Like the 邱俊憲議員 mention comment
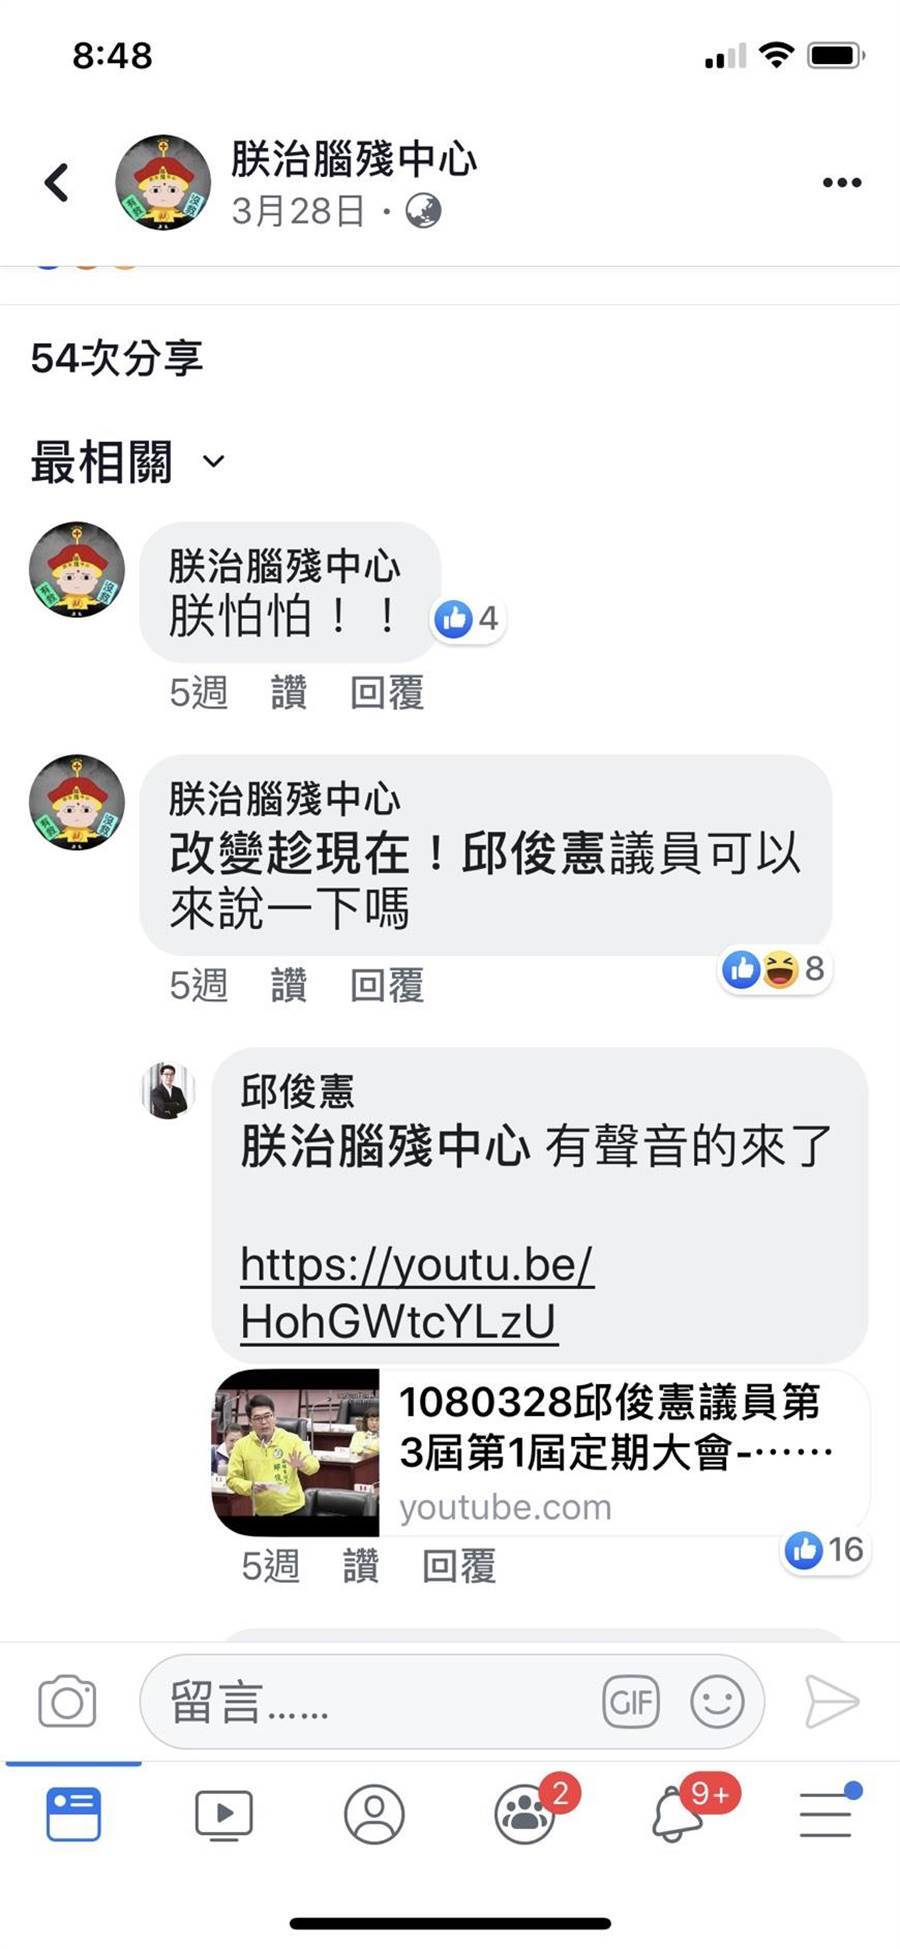The width and height of the screenshot is (900, 1949). [289, 985]
